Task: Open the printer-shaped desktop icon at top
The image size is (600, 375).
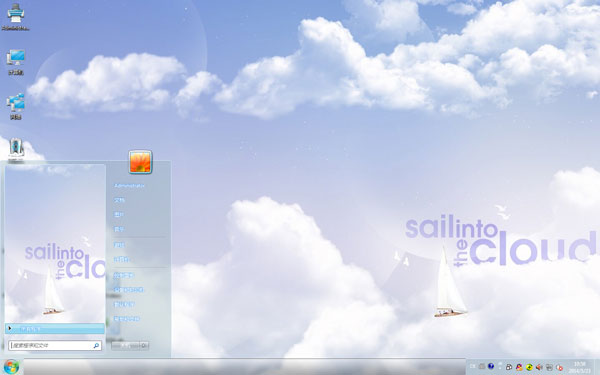Action: click(16, 13)
